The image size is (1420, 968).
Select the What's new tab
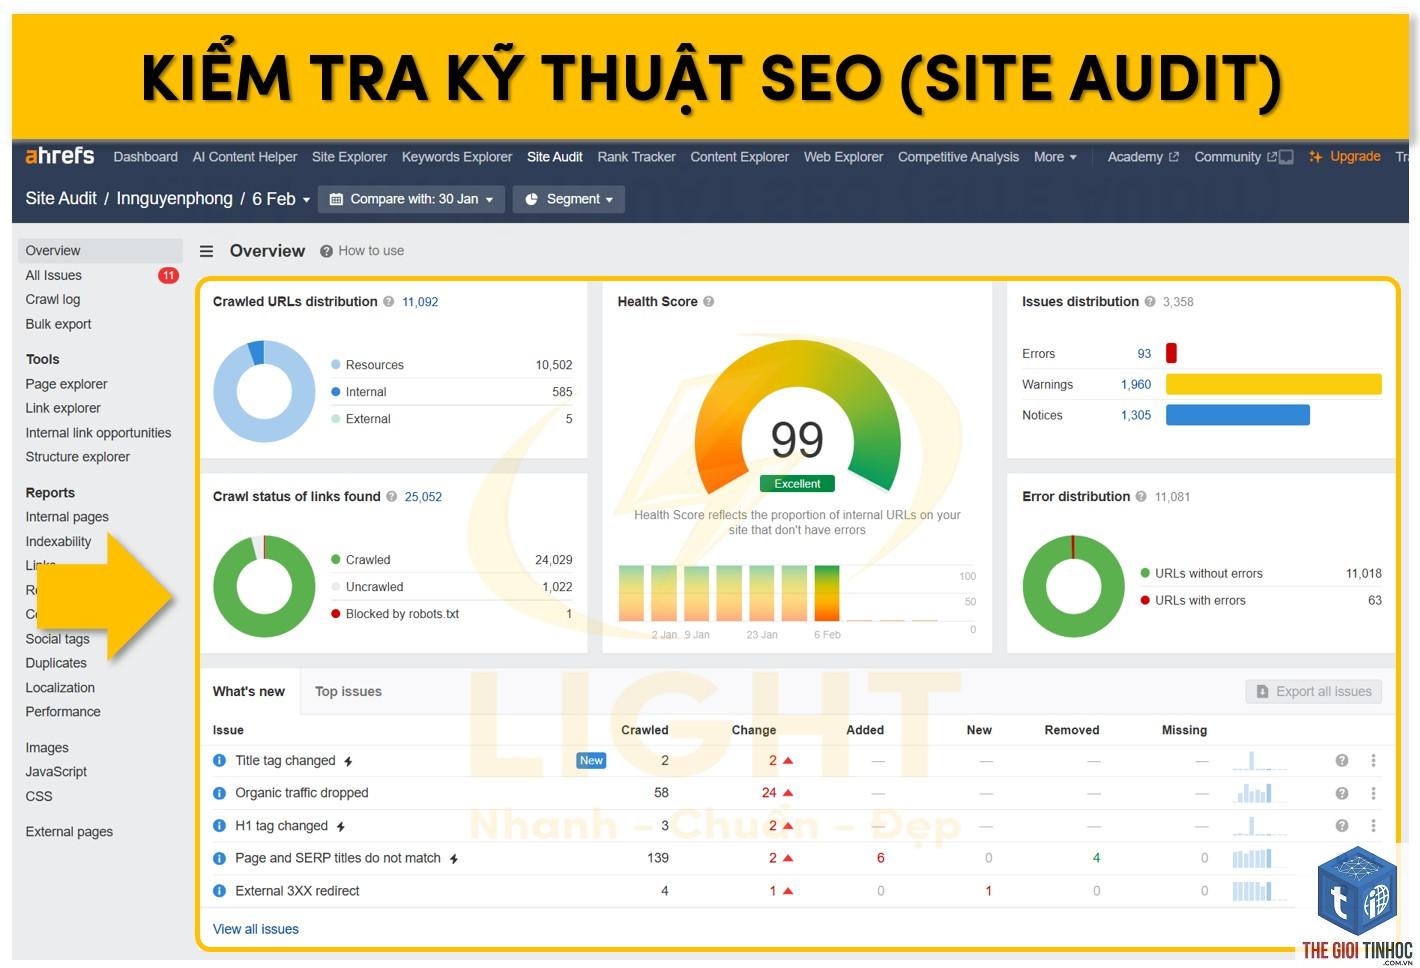[x=249, y=692]
